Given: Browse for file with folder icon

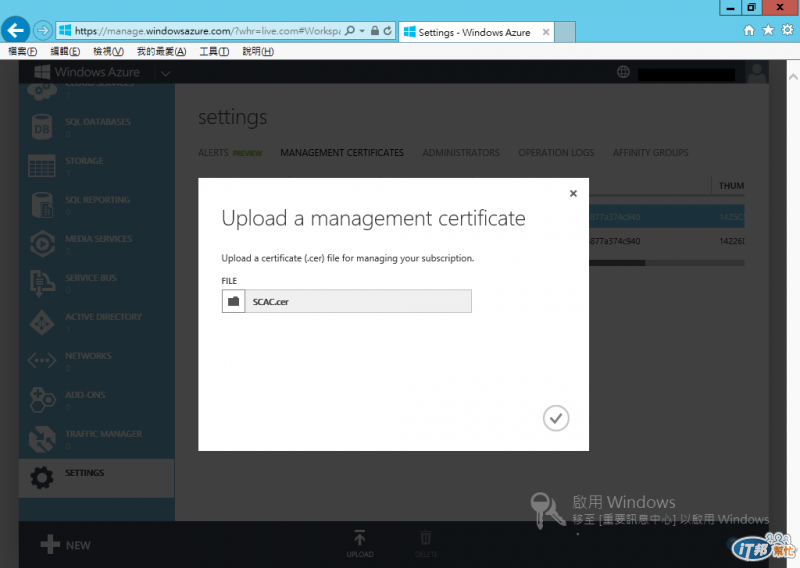Looking at the screenshot, I should coord(233,301).
